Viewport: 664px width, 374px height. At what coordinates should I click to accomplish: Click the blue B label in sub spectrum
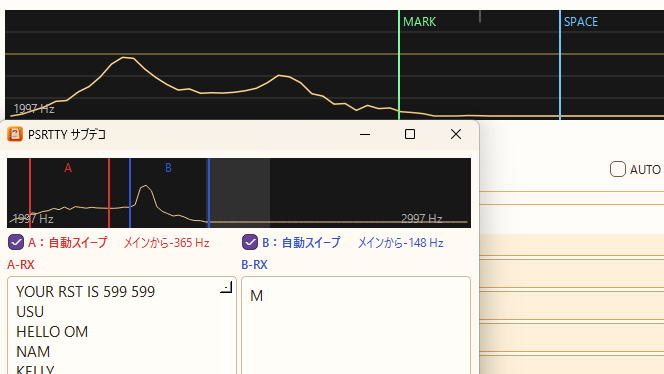click(168, 168)
